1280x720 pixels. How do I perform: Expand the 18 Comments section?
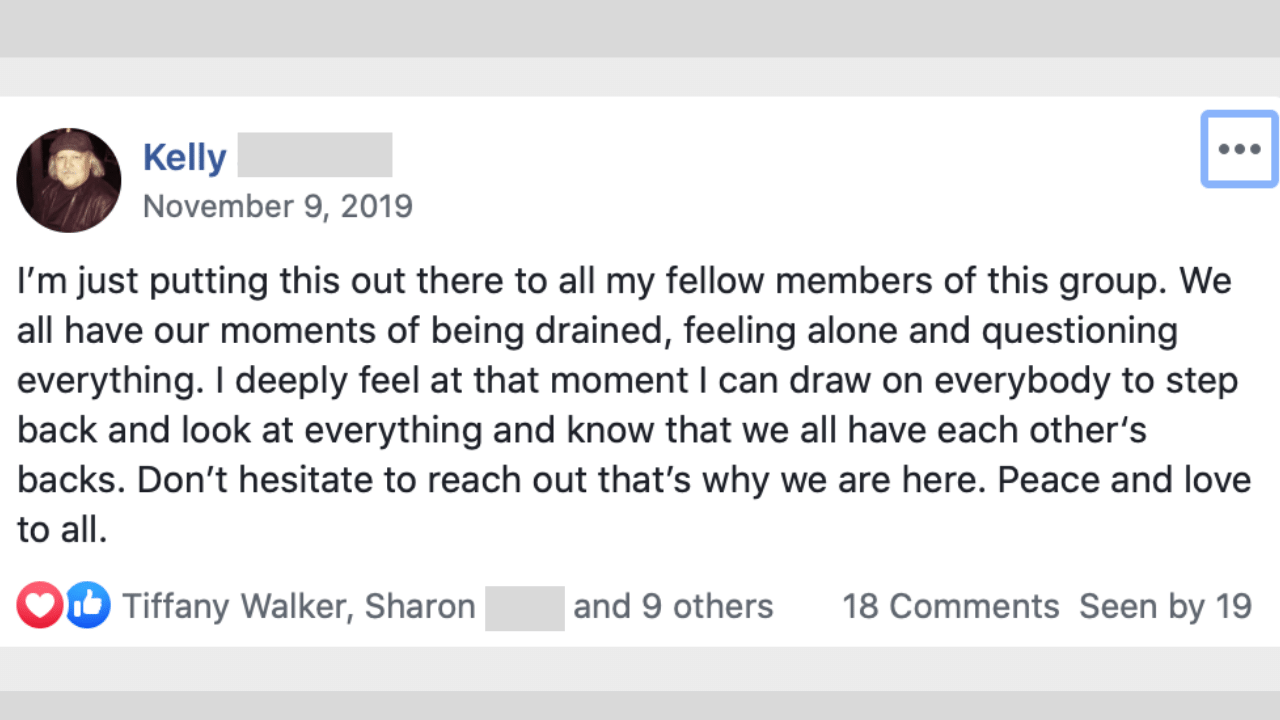951,606
